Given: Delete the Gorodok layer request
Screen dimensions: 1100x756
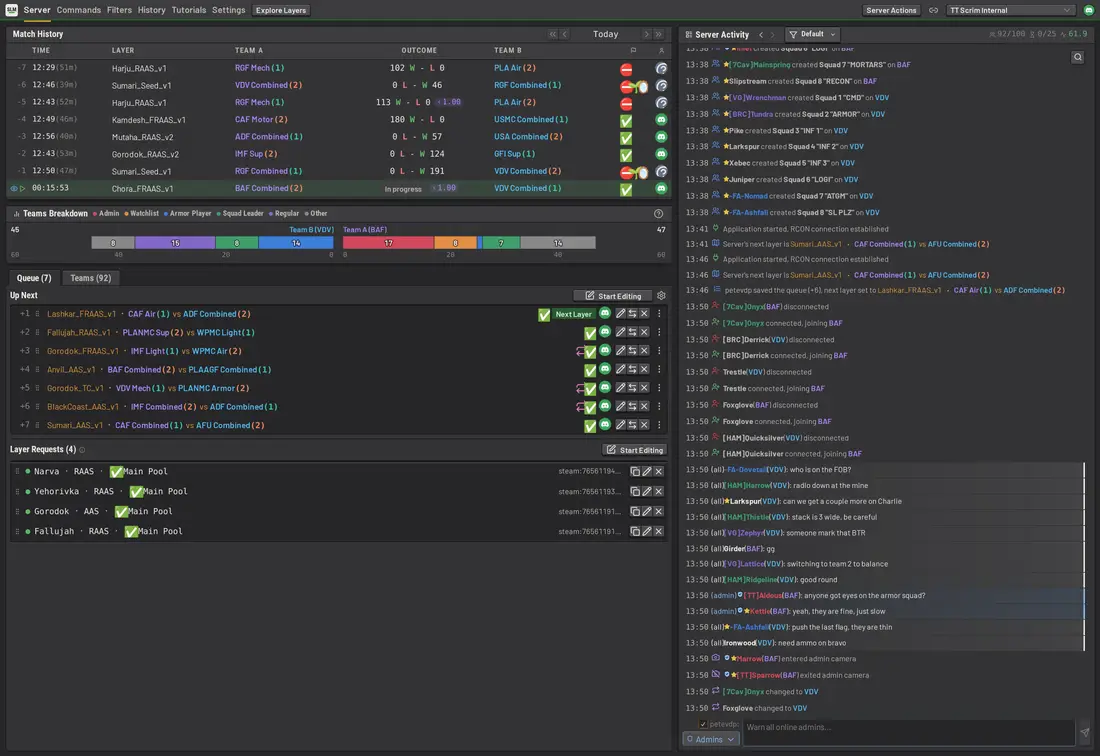Looking at the screenshot, I should click(659, 511).
